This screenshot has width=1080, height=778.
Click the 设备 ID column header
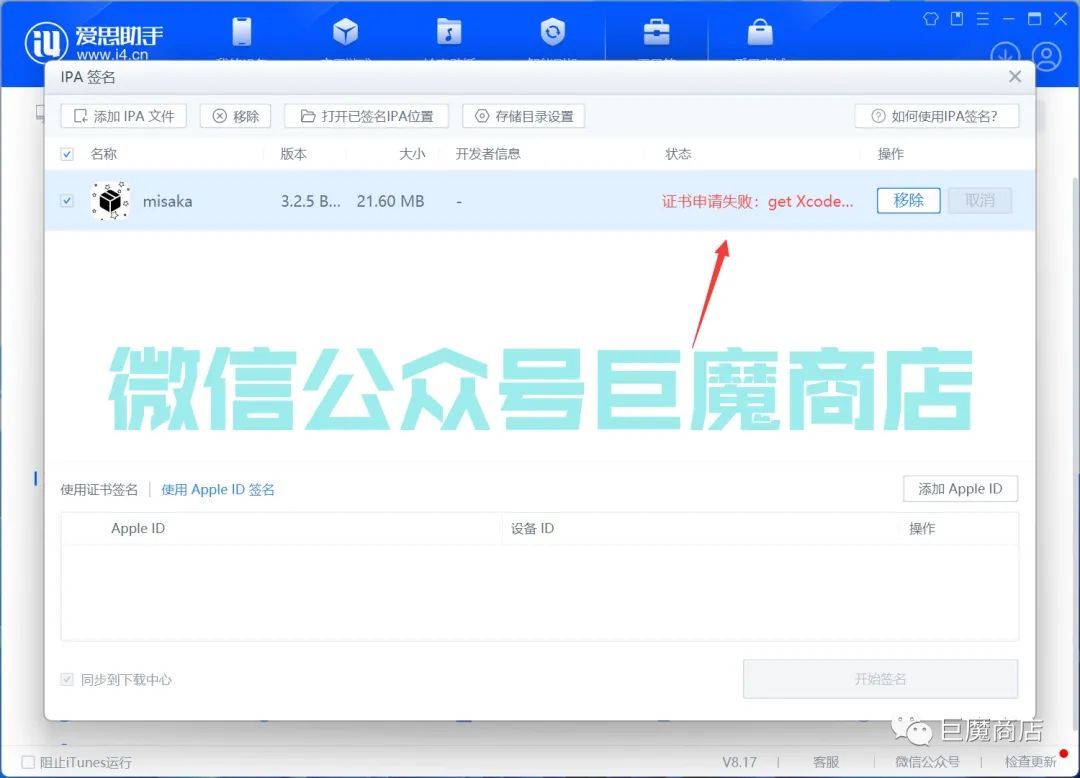(532, 528)
